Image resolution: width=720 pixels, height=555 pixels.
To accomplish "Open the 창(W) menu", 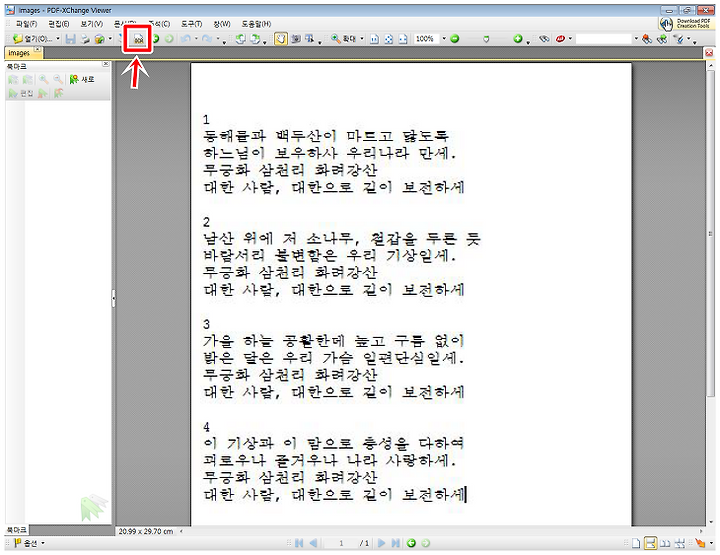I will click(222, 24).
